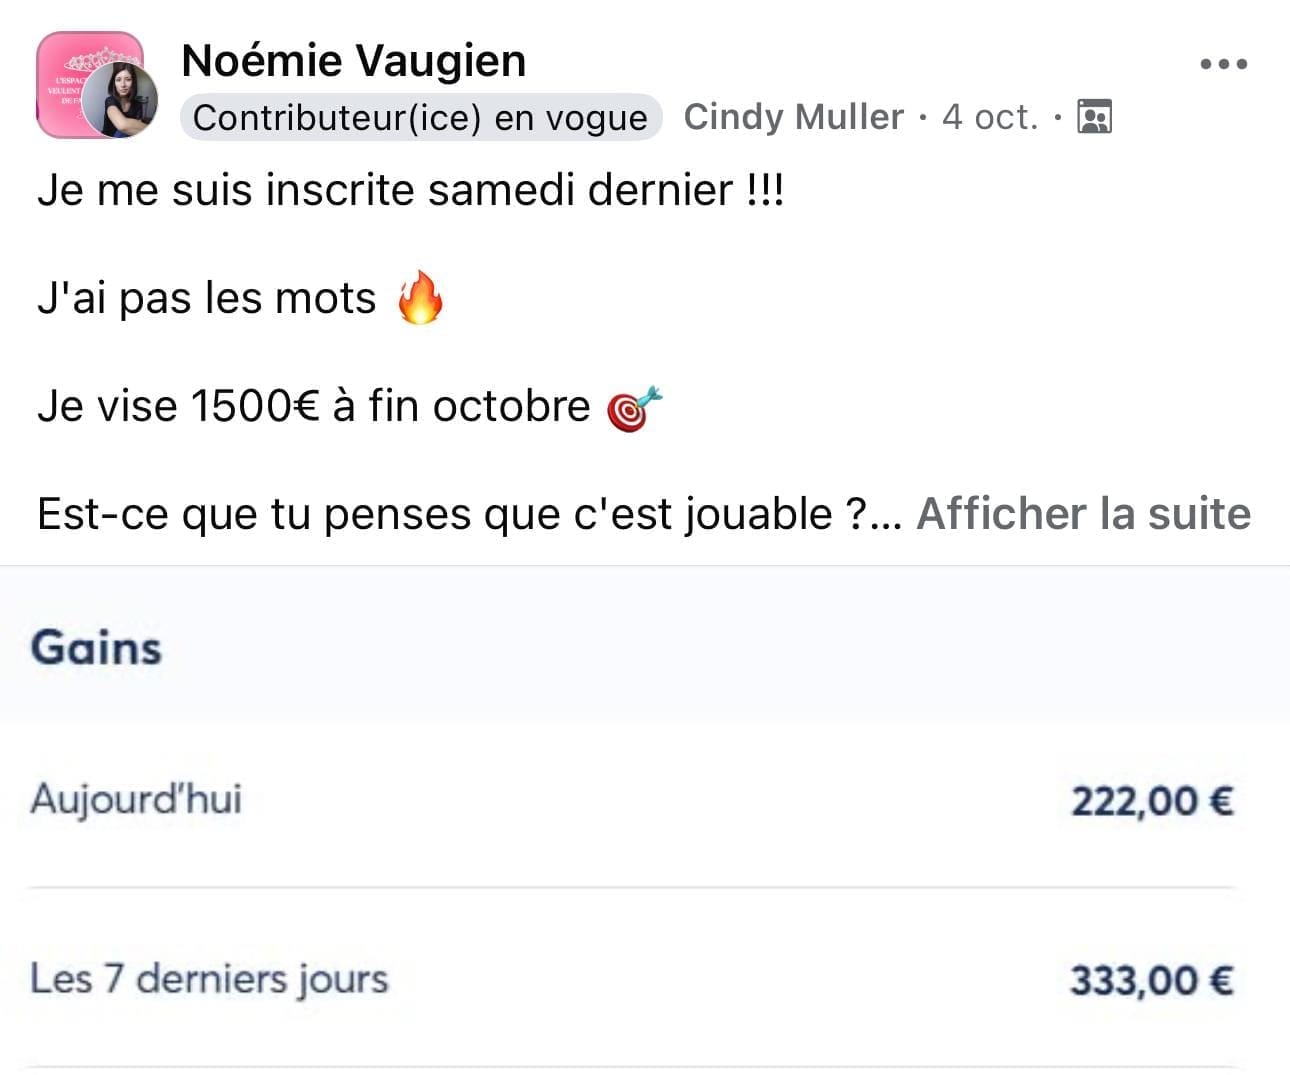Screen dimensions: 1290x1075
Task: Open Noémie Vaugien's profile name link
Action: click(353, 61)
